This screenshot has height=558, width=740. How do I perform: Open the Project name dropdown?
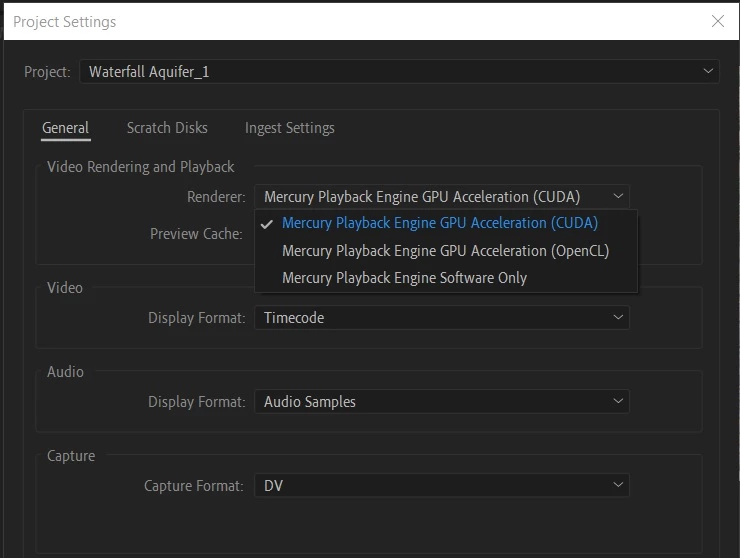tap(399, 72)
